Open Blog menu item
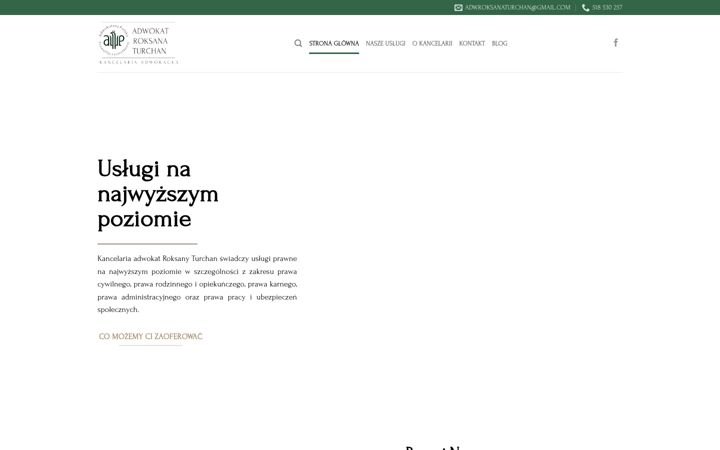 click(x=500, y=43)
